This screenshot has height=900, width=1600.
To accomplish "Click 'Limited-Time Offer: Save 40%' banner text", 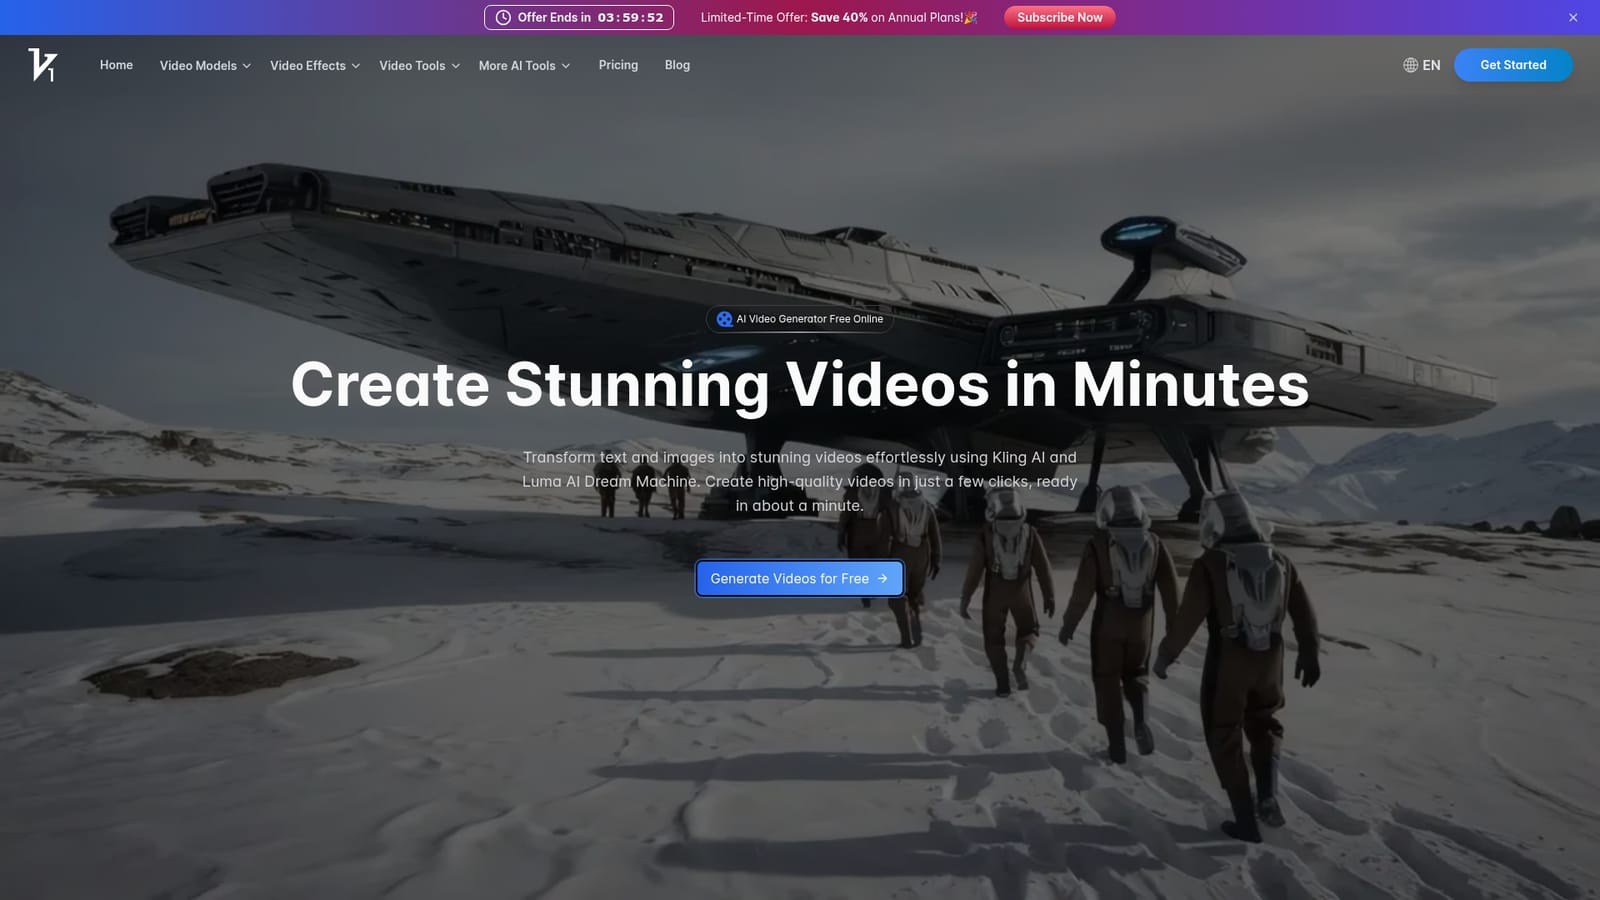I will click(x=838, y=17).
